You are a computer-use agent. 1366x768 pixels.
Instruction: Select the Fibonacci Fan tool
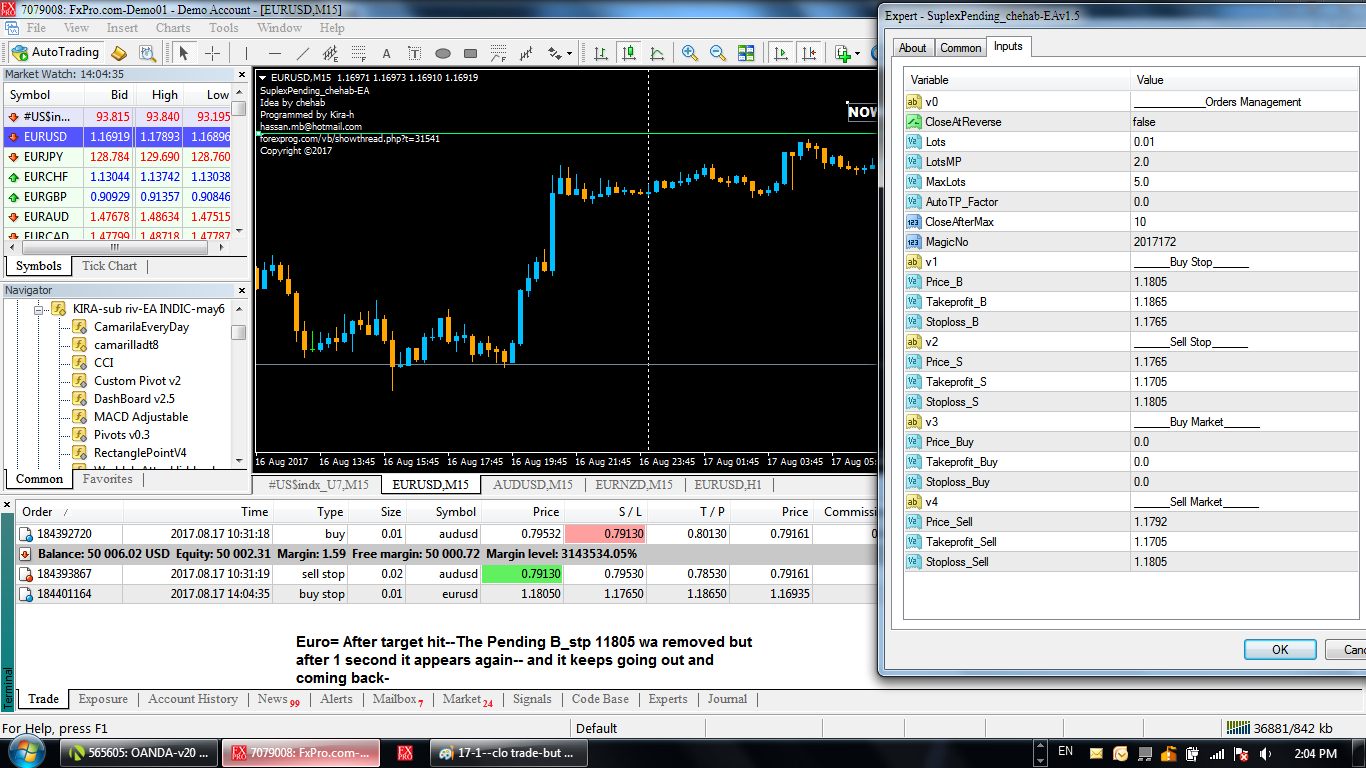point(499,53)
